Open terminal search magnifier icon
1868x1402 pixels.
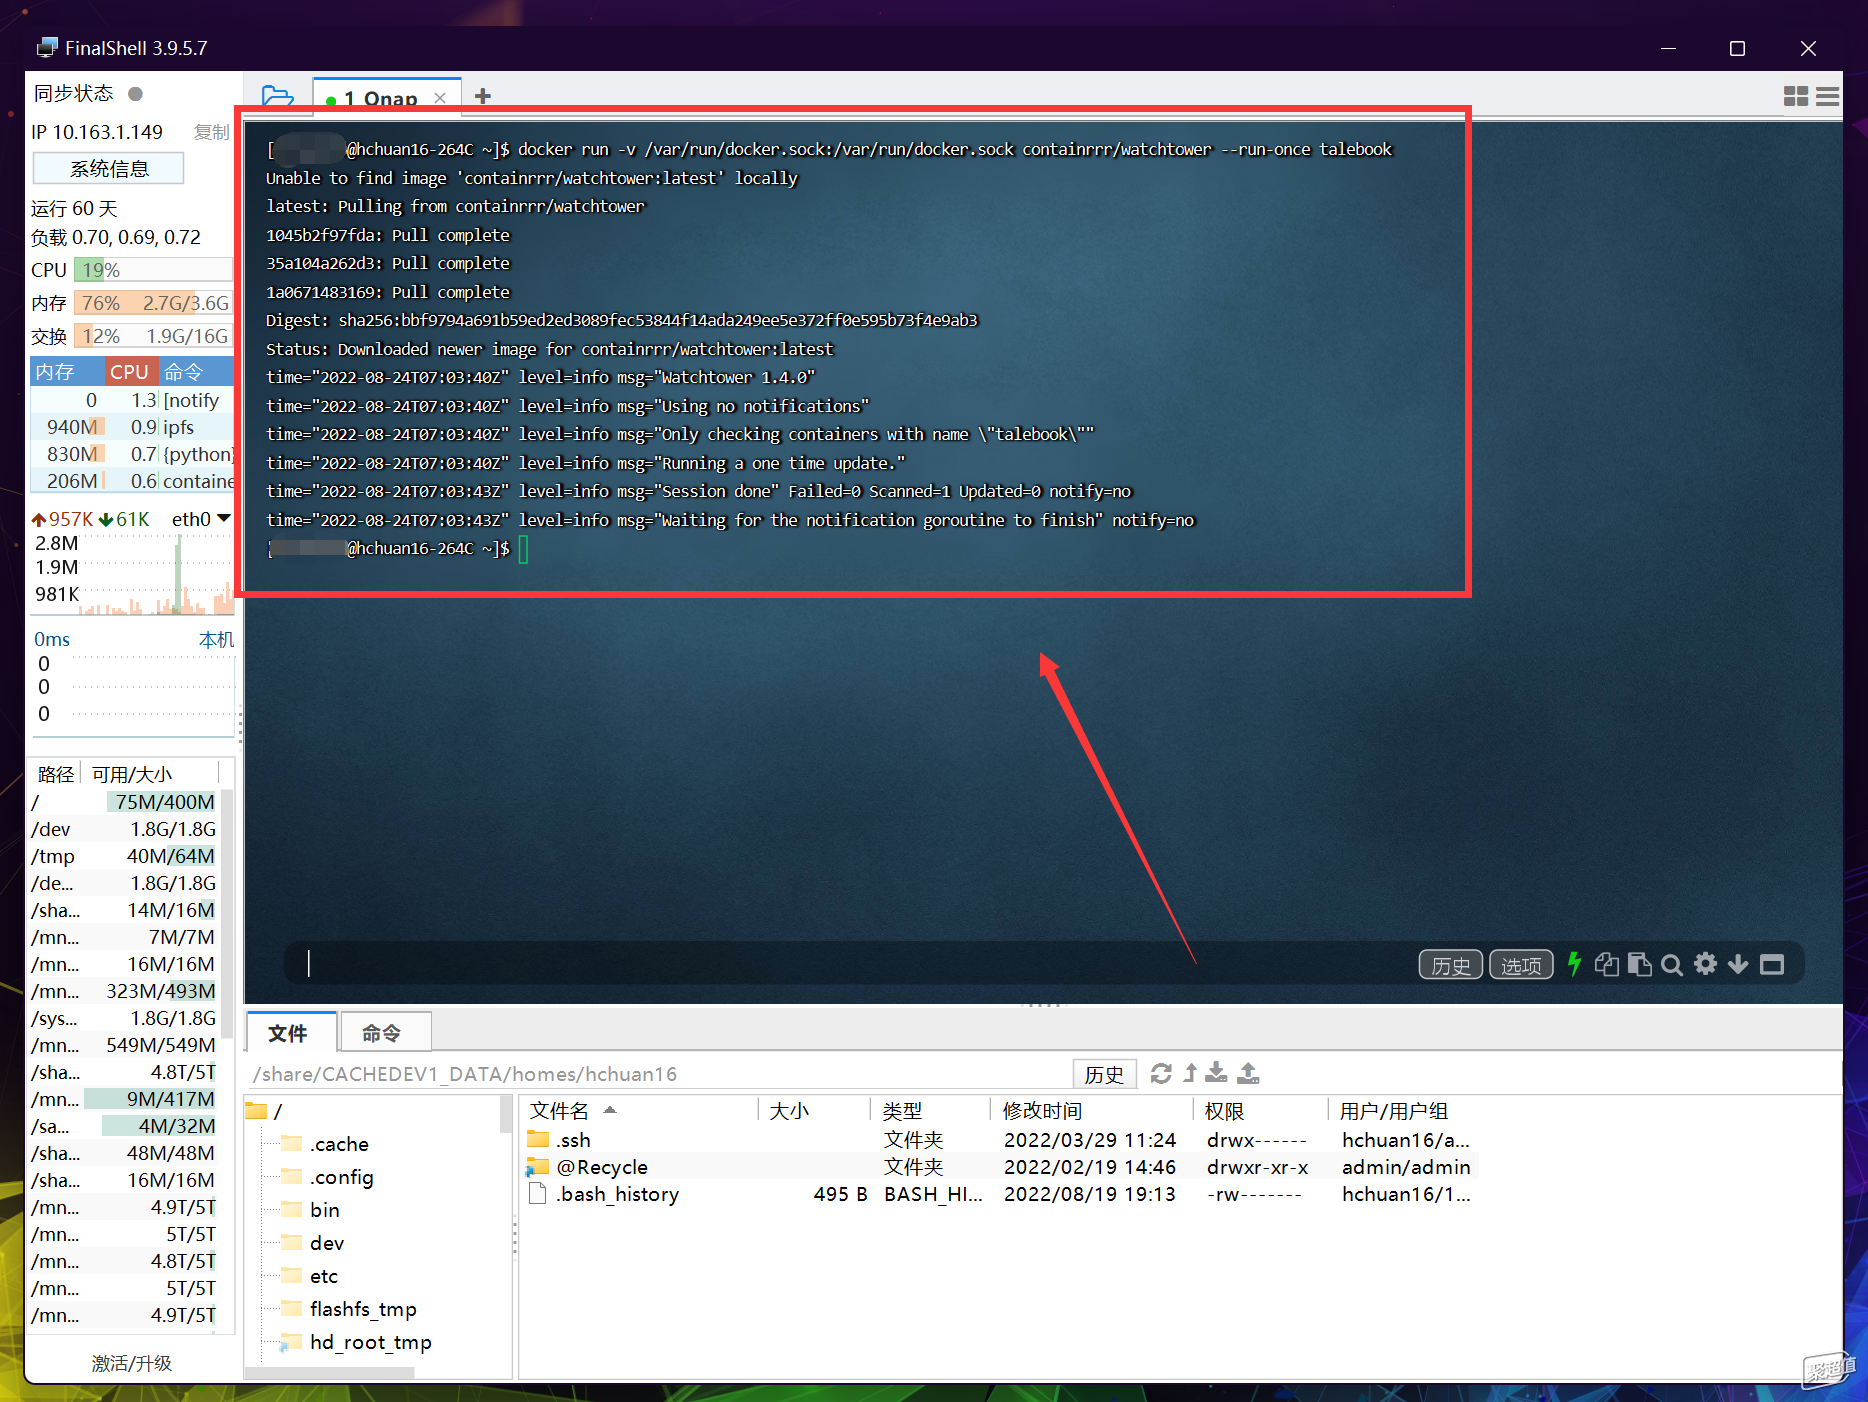tap(1671, 965)
